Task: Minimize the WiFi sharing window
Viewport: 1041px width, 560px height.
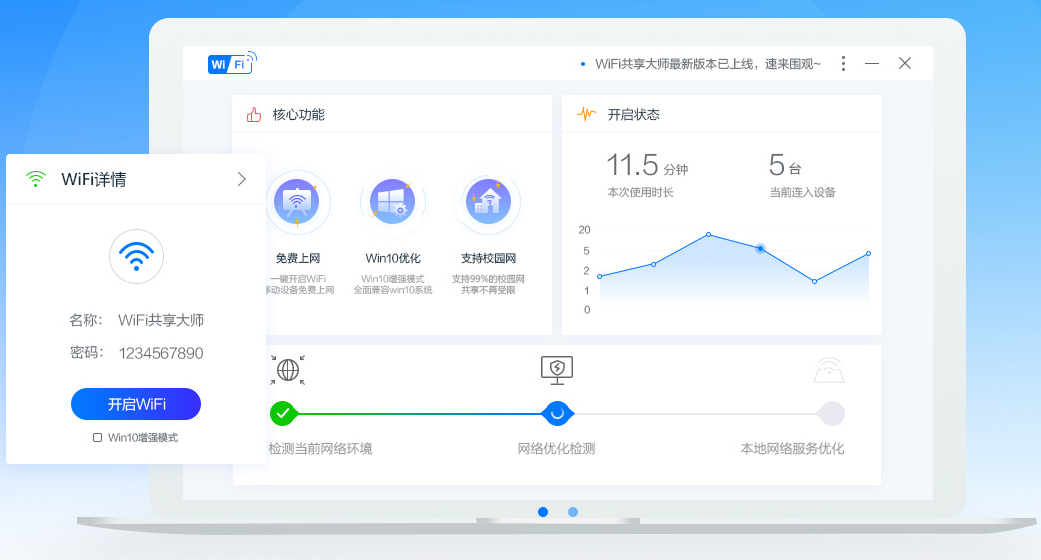Action: click(x=872, y=64)
